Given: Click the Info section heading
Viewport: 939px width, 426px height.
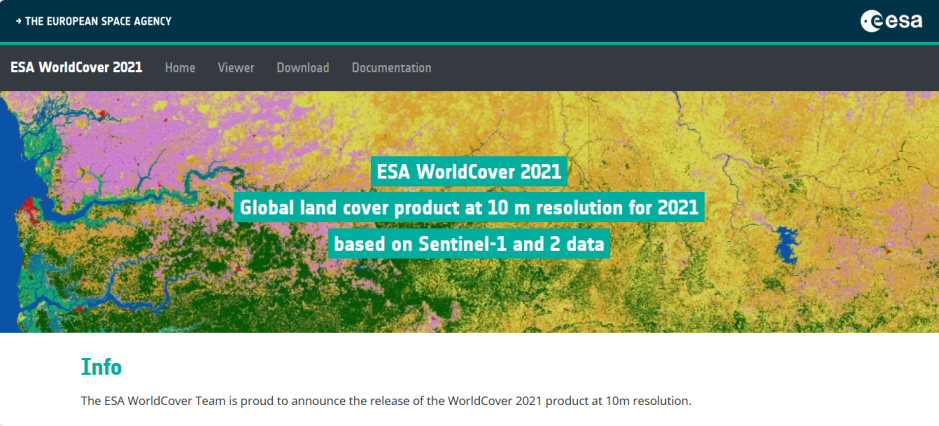Looking at the screenshot, I should point(101,367).
